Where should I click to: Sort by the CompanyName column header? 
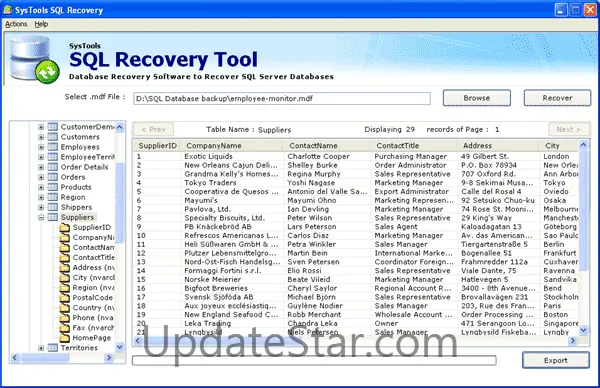(x=232, y=146)
